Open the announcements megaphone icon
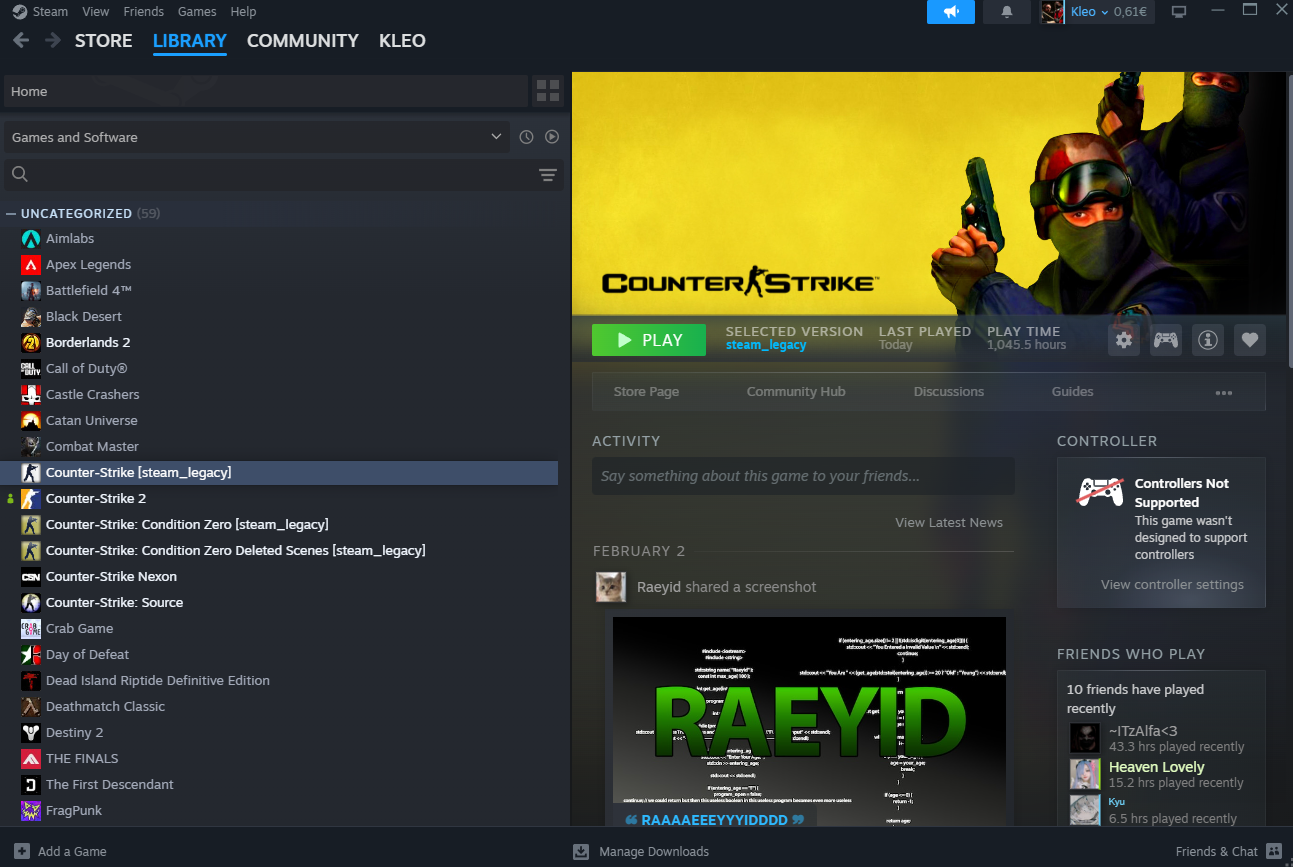Image resolution: width=1293 pixels, height=867 pixels. click(950, 12)
